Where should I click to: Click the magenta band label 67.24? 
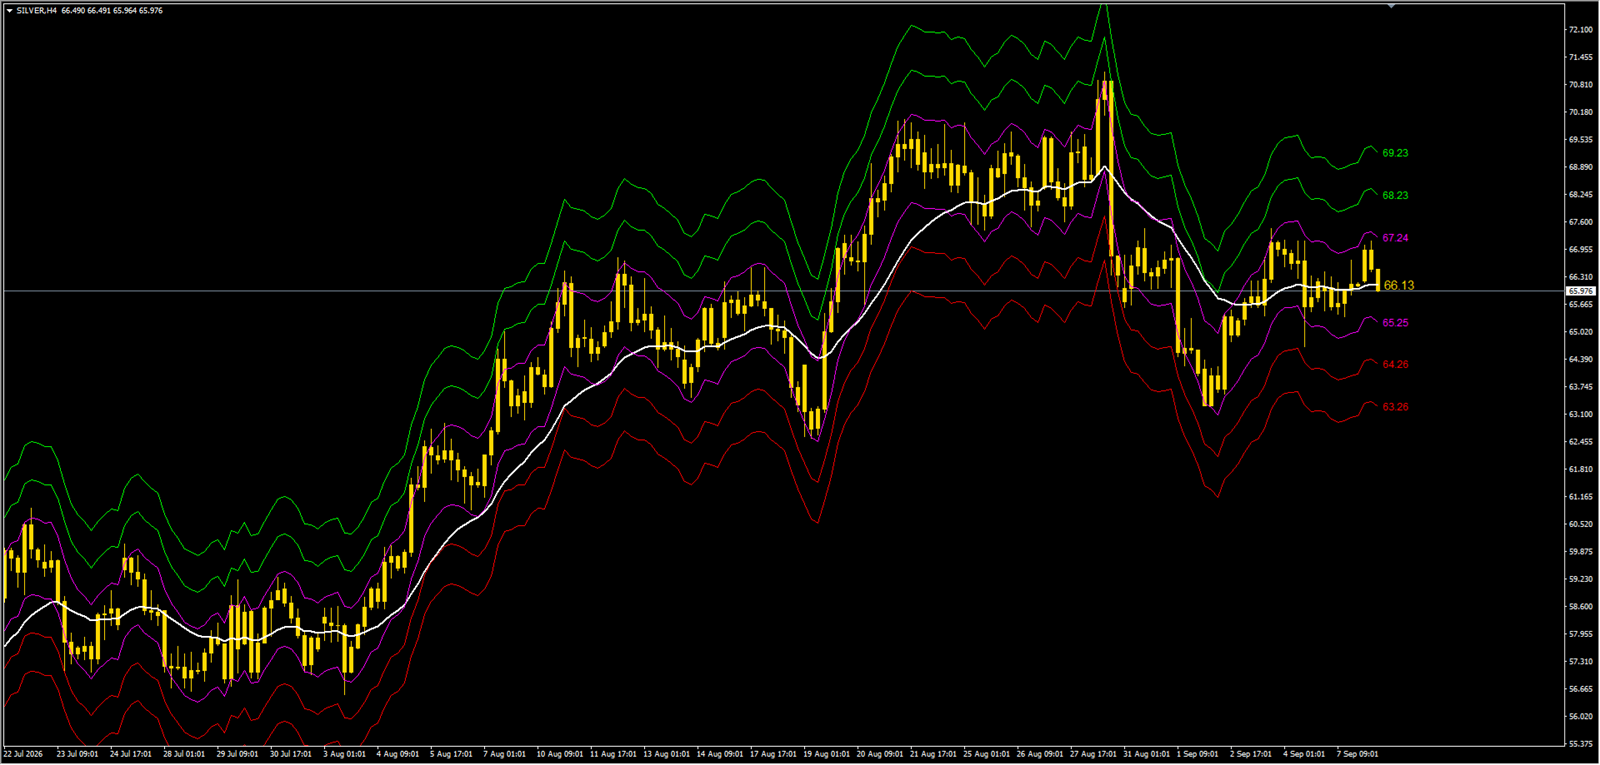coord(1395,238)
